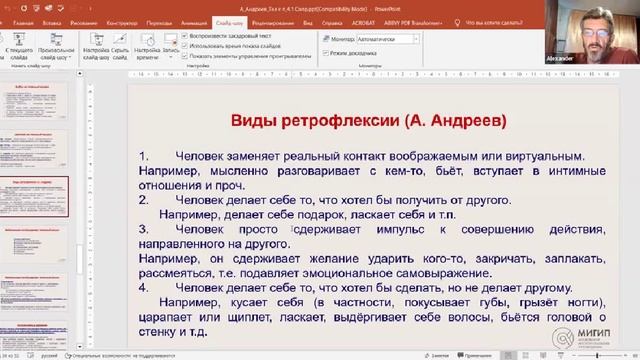Click accessibility status 'Специальные возможности' in status bar
The height and width of the screenshot is (360, 640).
(x=120, y=356)
